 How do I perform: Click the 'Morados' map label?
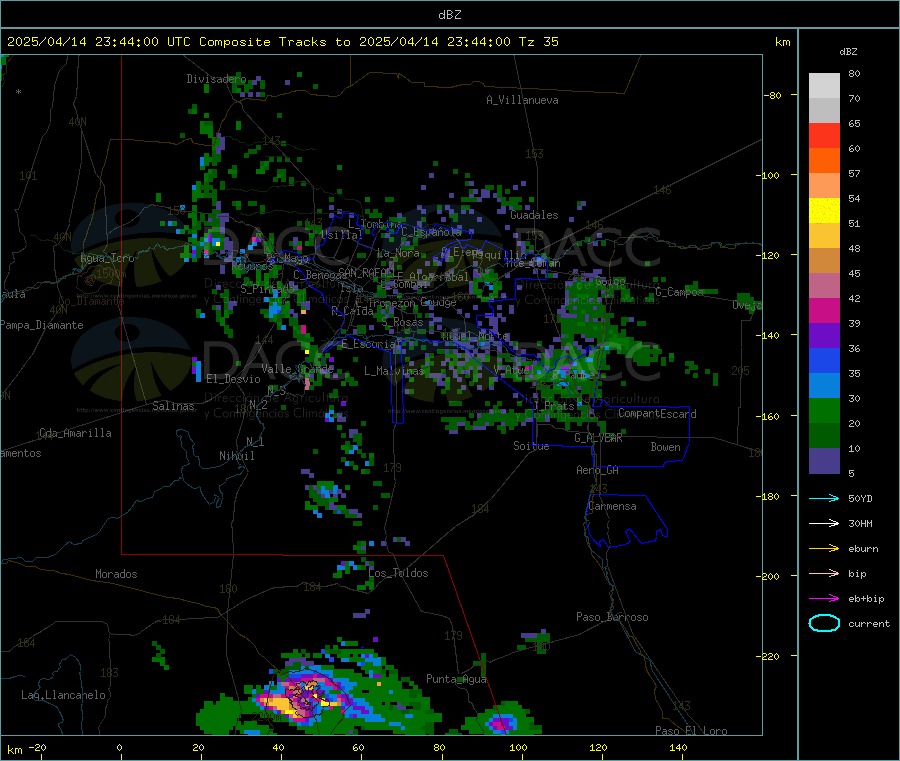pos(116,574)
